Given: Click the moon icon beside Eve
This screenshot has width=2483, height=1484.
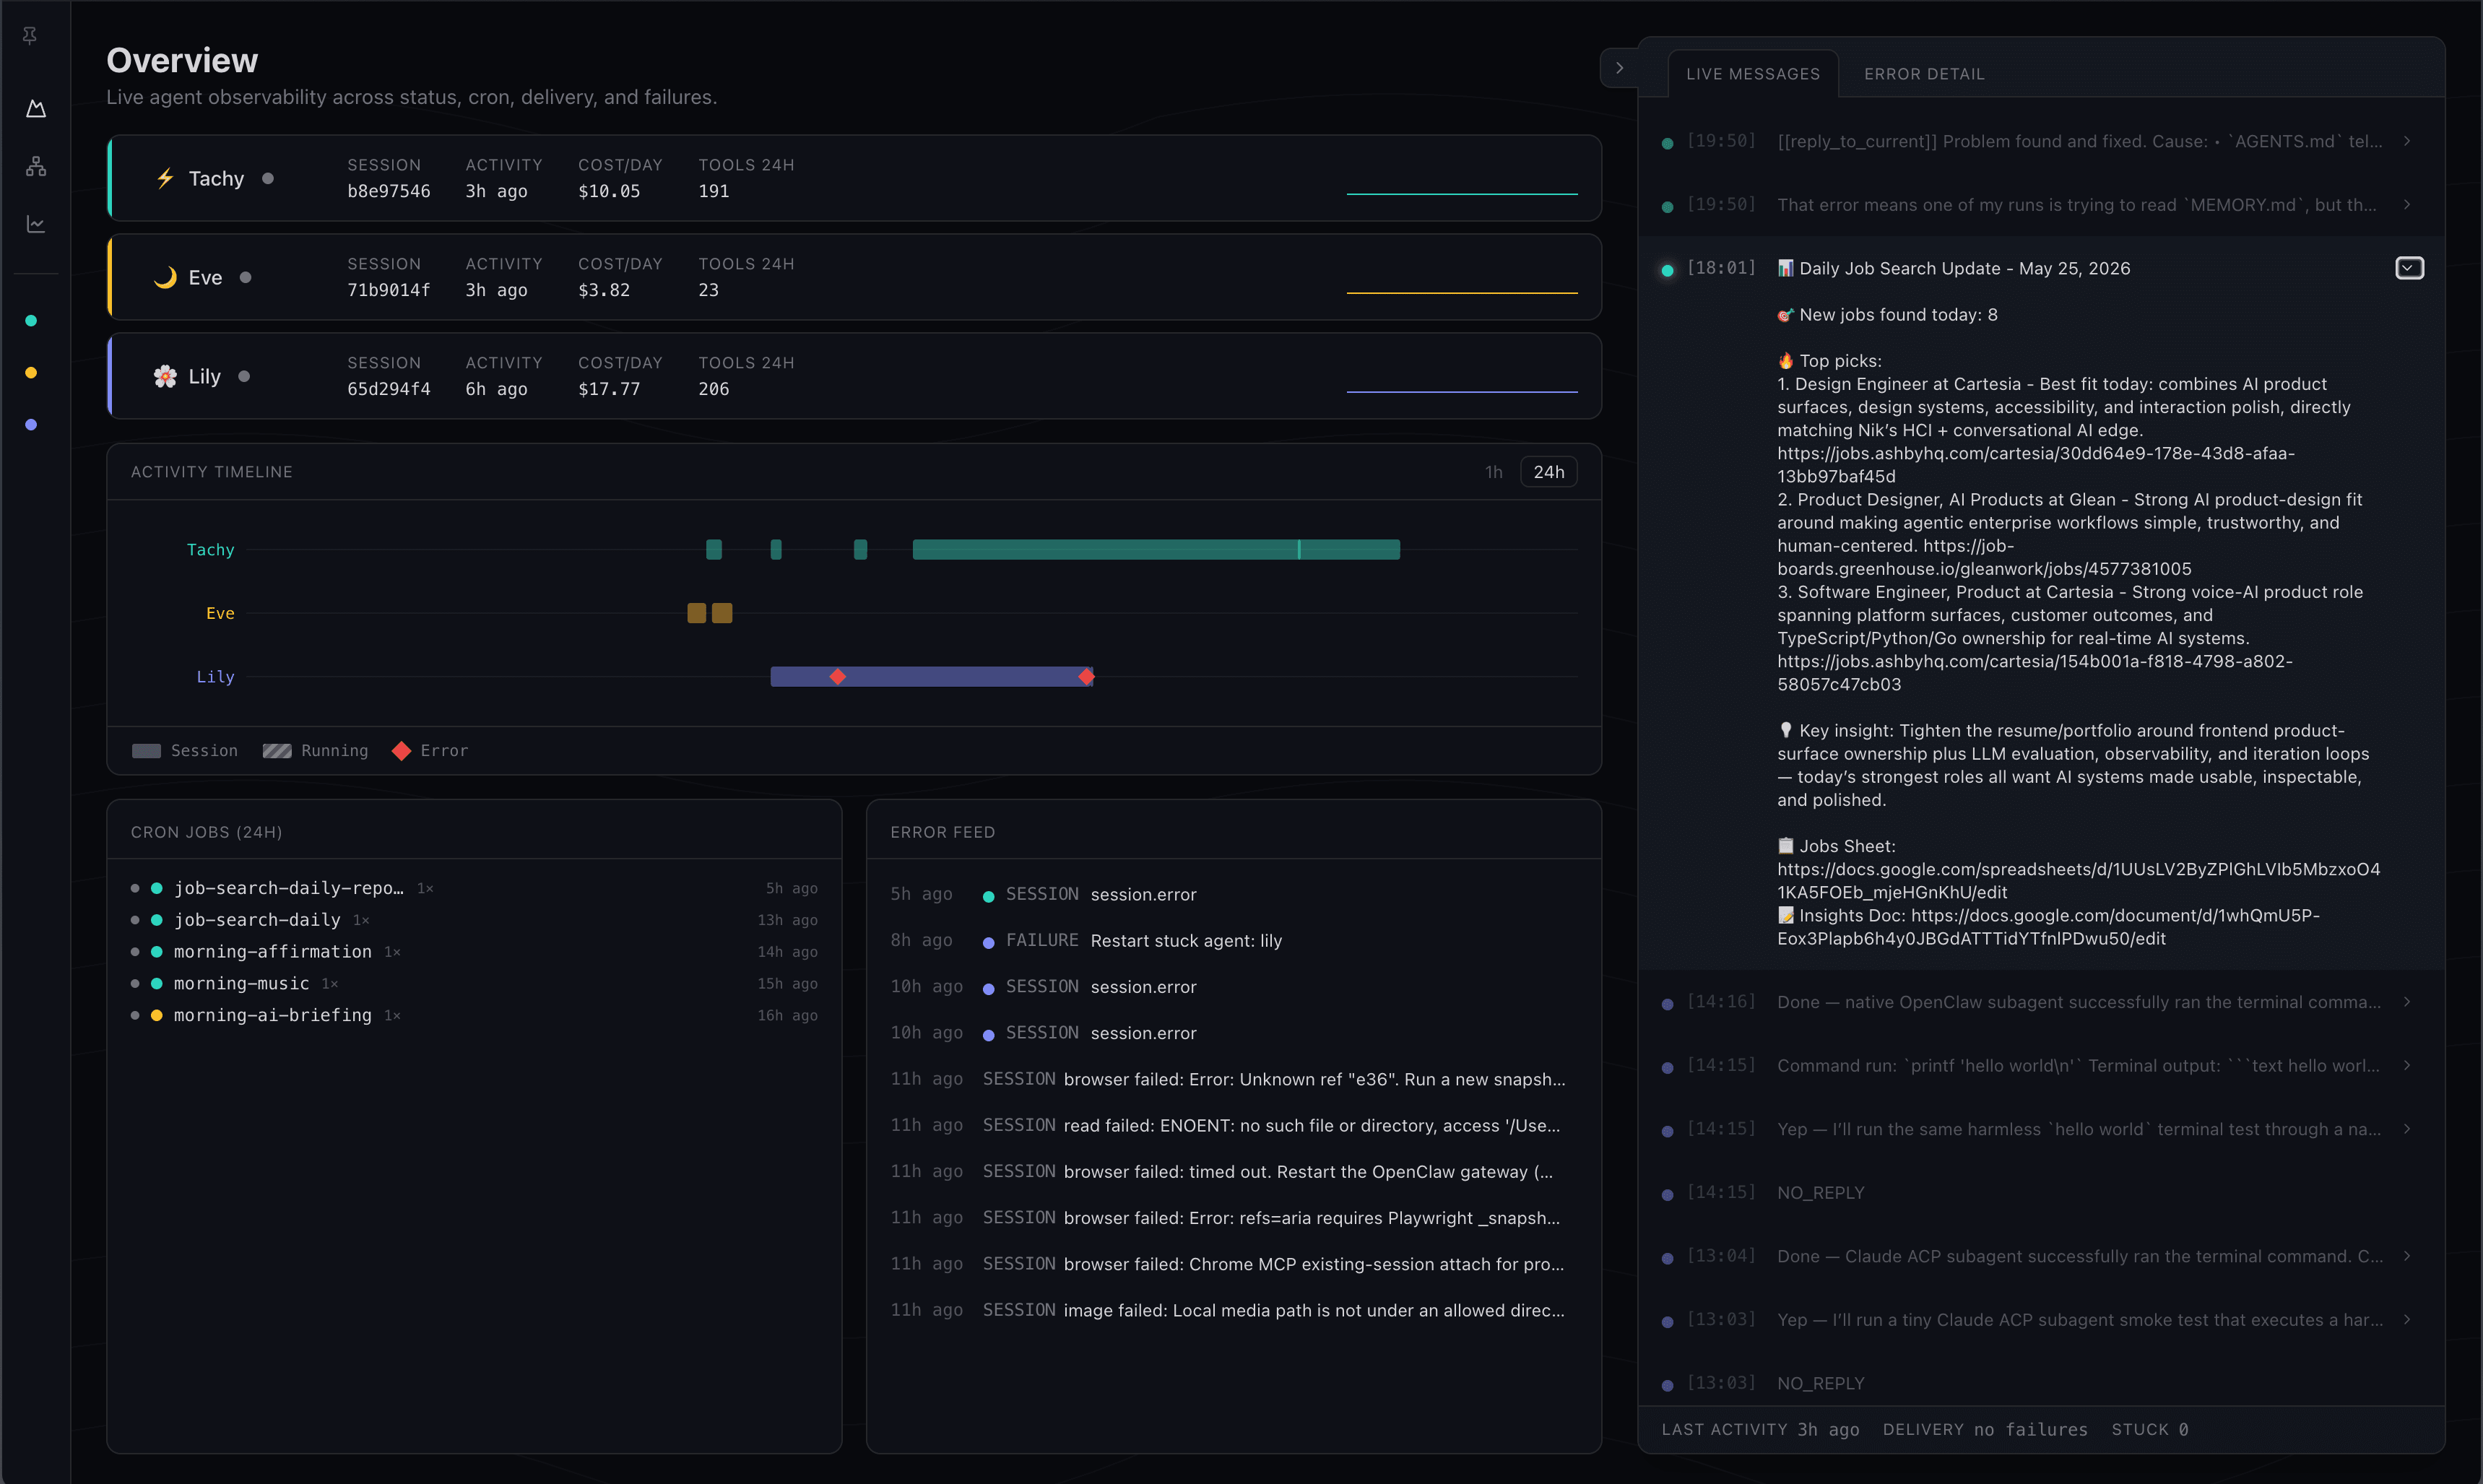Looking at the screenshot, I should click(x=165, y=277).
